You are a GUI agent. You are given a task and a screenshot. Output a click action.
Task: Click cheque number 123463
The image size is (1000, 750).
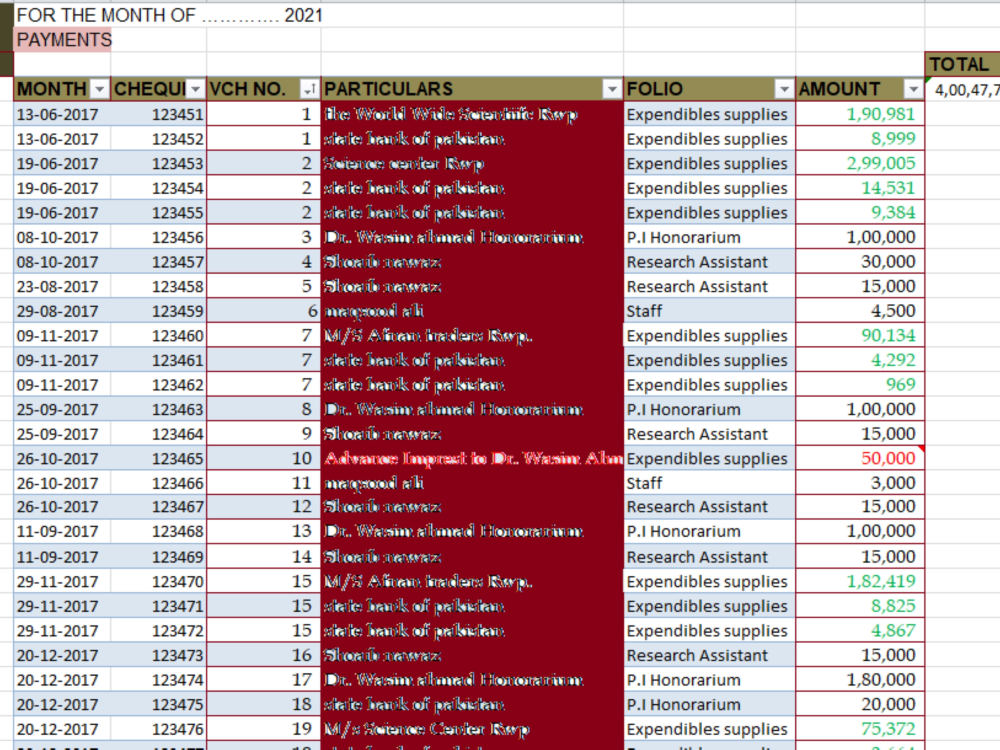point(178,409)
